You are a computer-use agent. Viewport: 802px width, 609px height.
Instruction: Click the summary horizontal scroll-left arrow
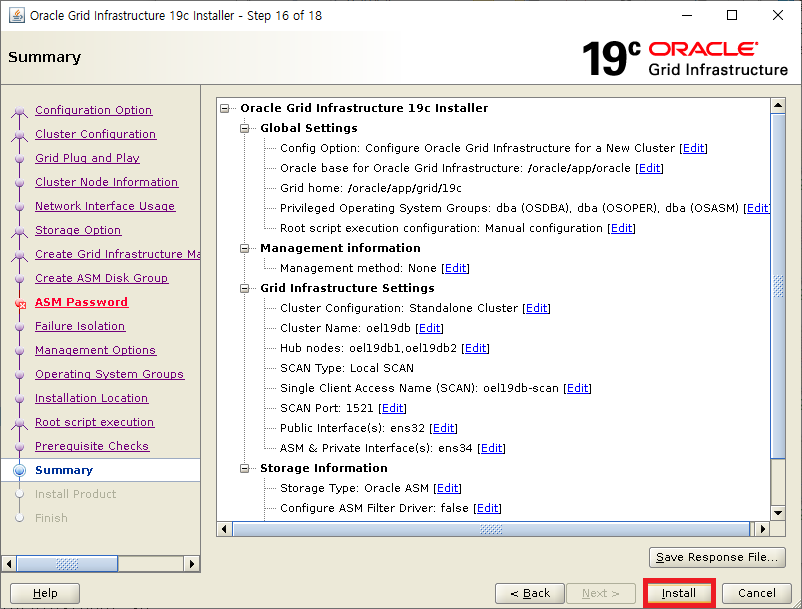point(224,529)
